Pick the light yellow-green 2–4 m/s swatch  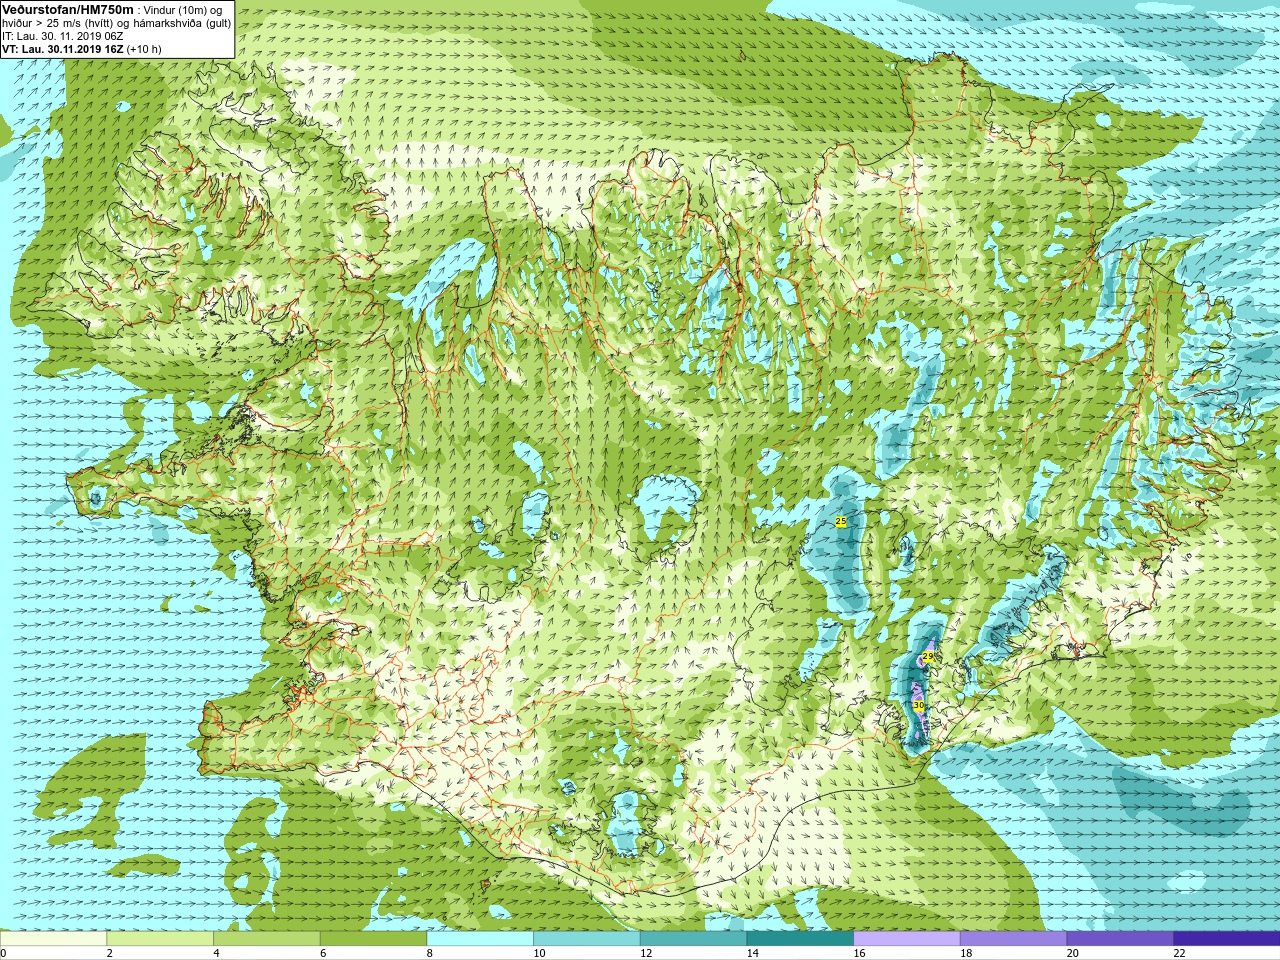point(160,939)
